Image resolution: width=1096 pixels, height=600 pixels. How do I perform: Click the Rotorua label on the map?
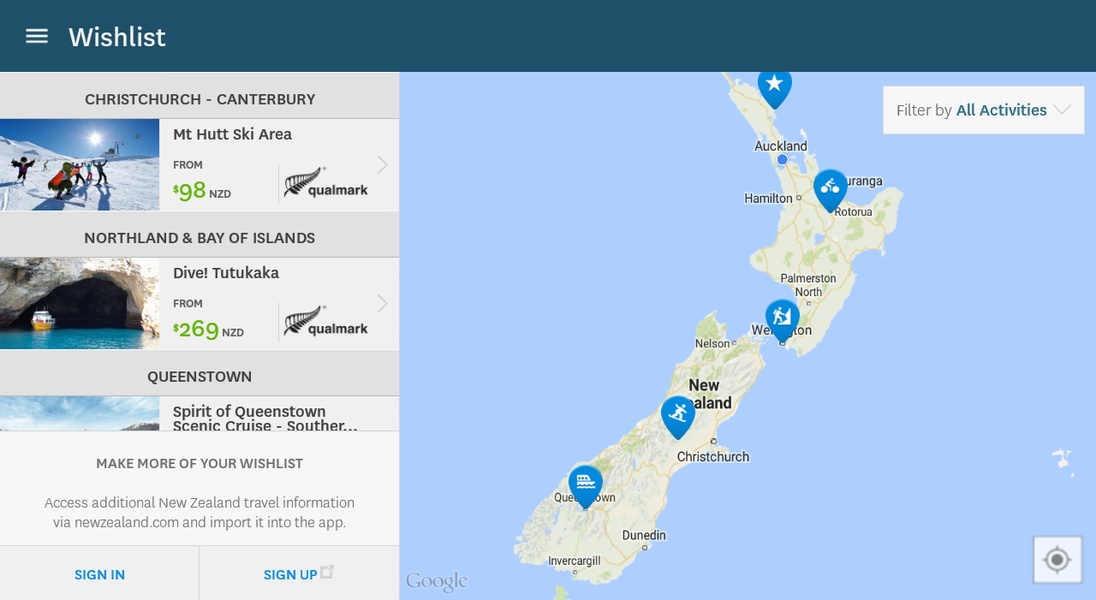point(853,211)
